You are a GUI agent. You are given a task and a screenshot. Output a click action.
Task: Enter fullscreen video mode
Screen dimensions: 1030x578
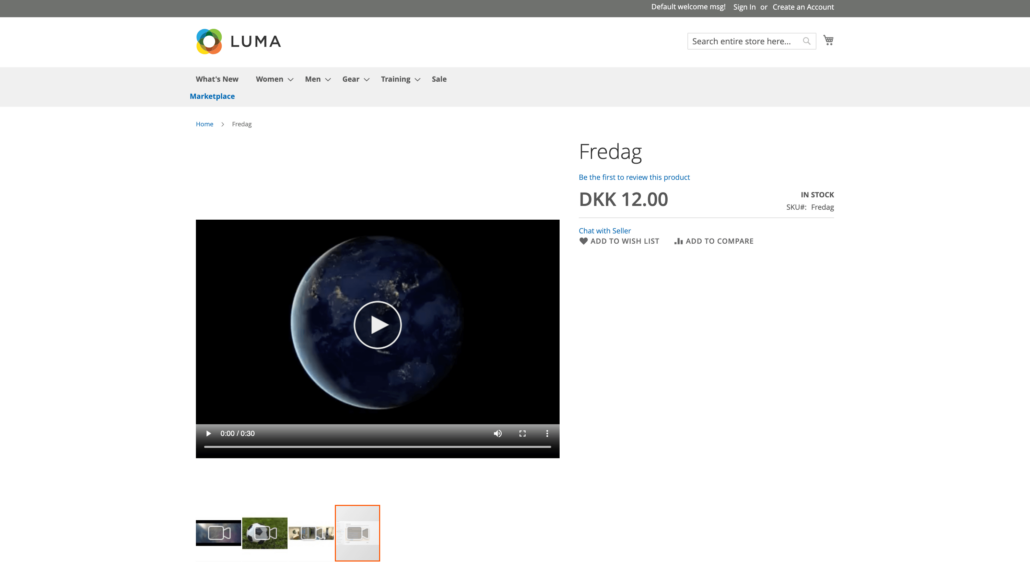(522, 434)
